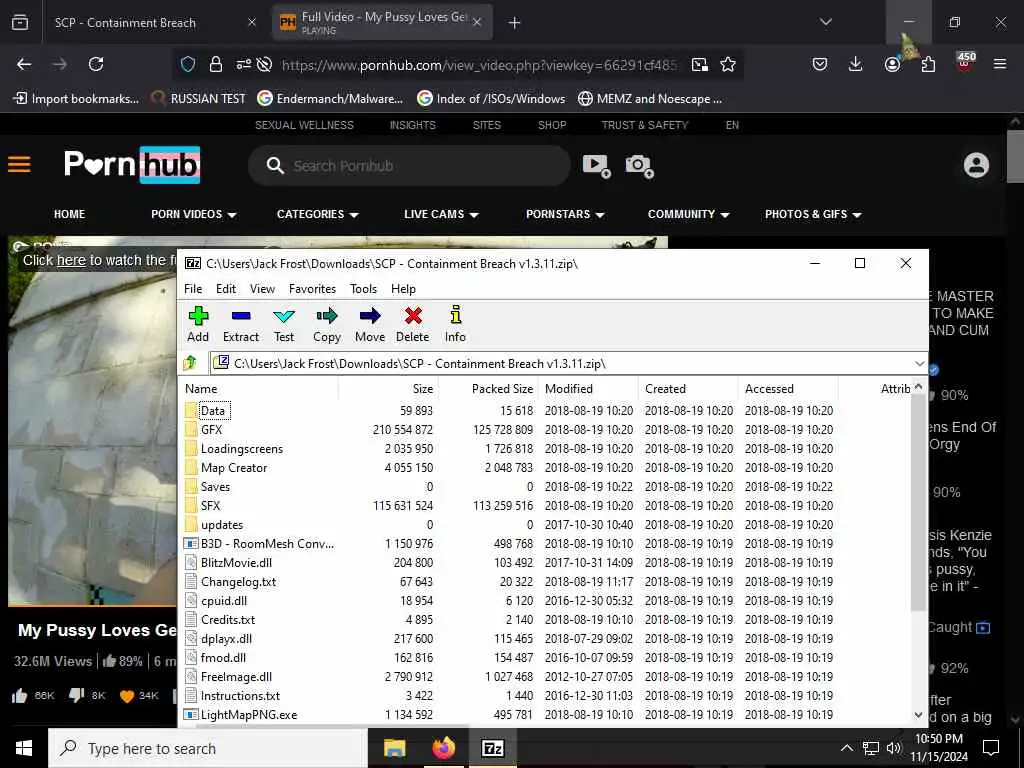Image resolution: width=1024 pixels, height=768 pixels.
Task: Click the autoplay blocked icon in address bar
Action: point(264,64)
